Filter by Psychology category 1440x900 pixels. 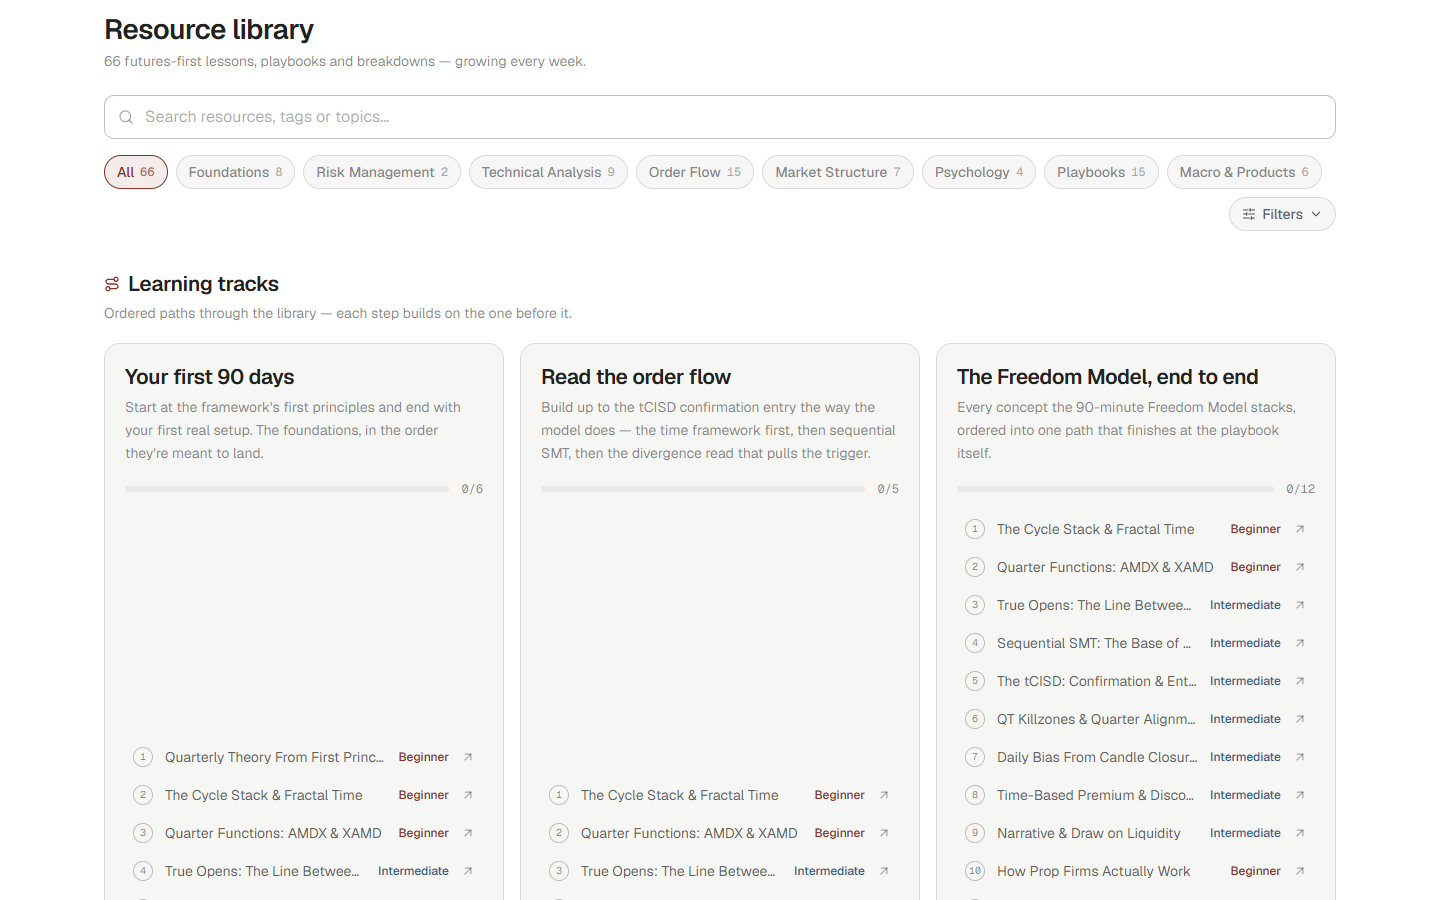click(x=979, y=172)
